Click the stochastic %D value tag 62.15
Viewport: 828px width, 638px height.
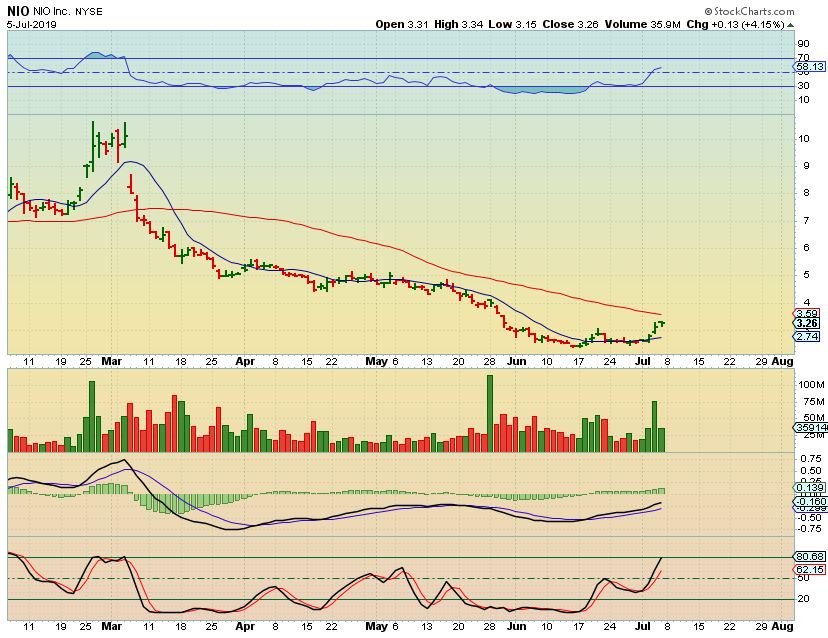(x=810, y=569)
